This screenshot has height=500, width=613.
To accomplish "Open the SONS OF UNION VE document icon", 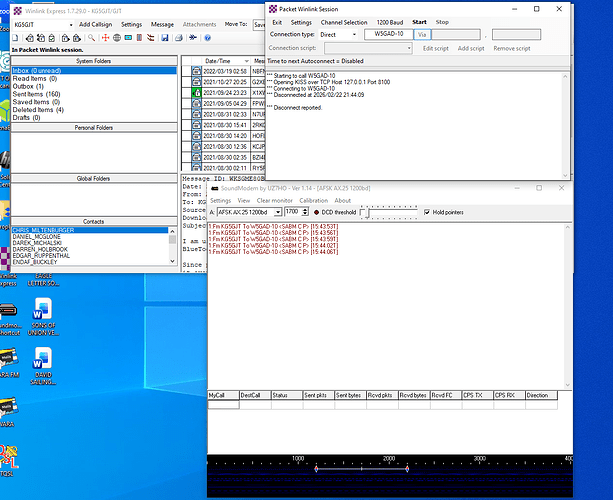I will (43, 309).
